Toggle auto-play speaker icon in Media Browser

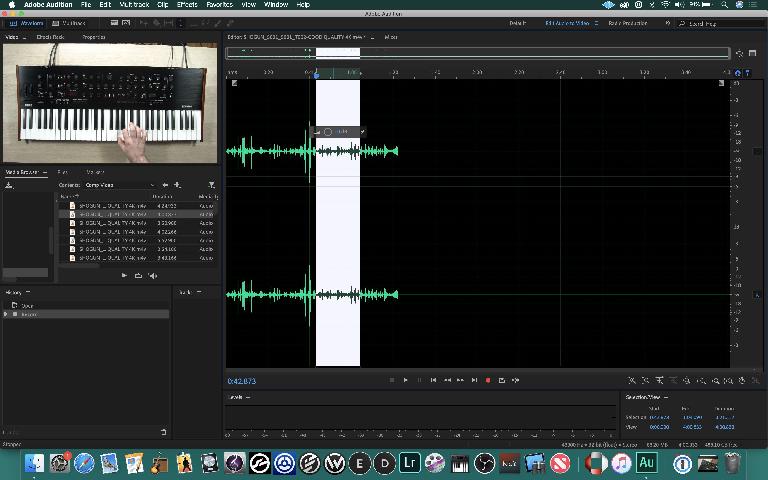click(152, 275)
